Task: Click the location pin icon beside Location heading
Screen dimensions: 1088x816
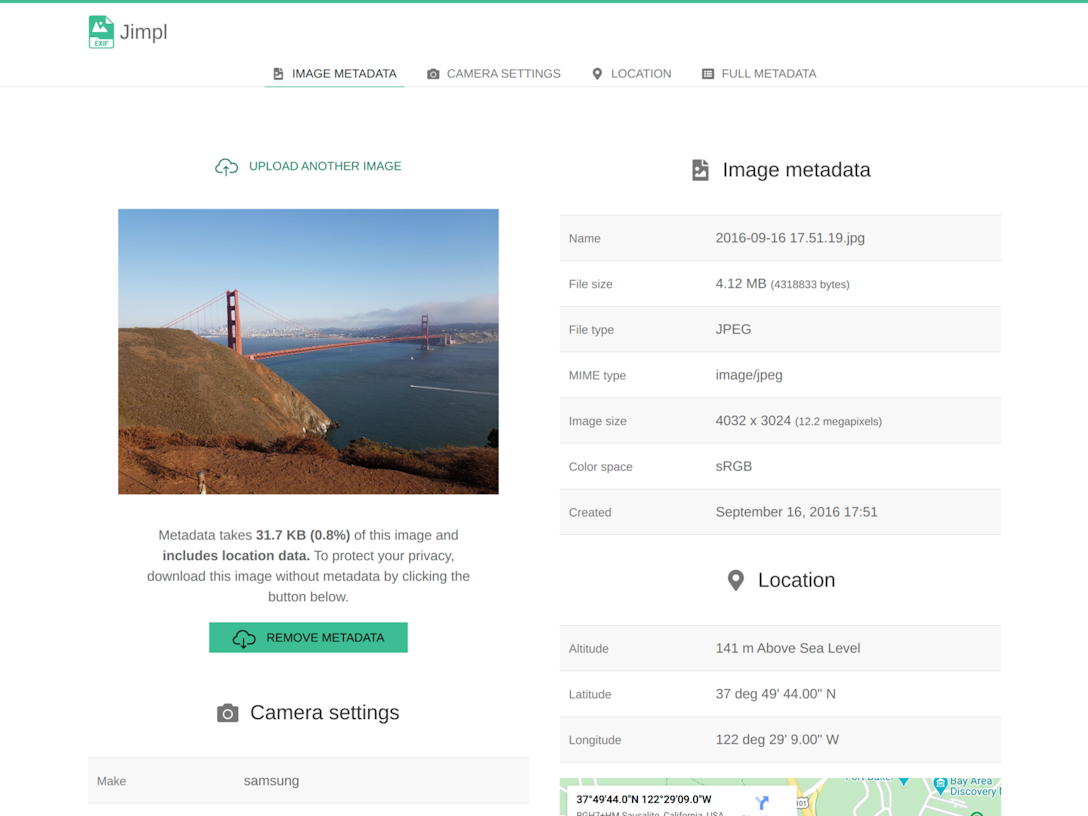Action: click(x=735, y=581)
